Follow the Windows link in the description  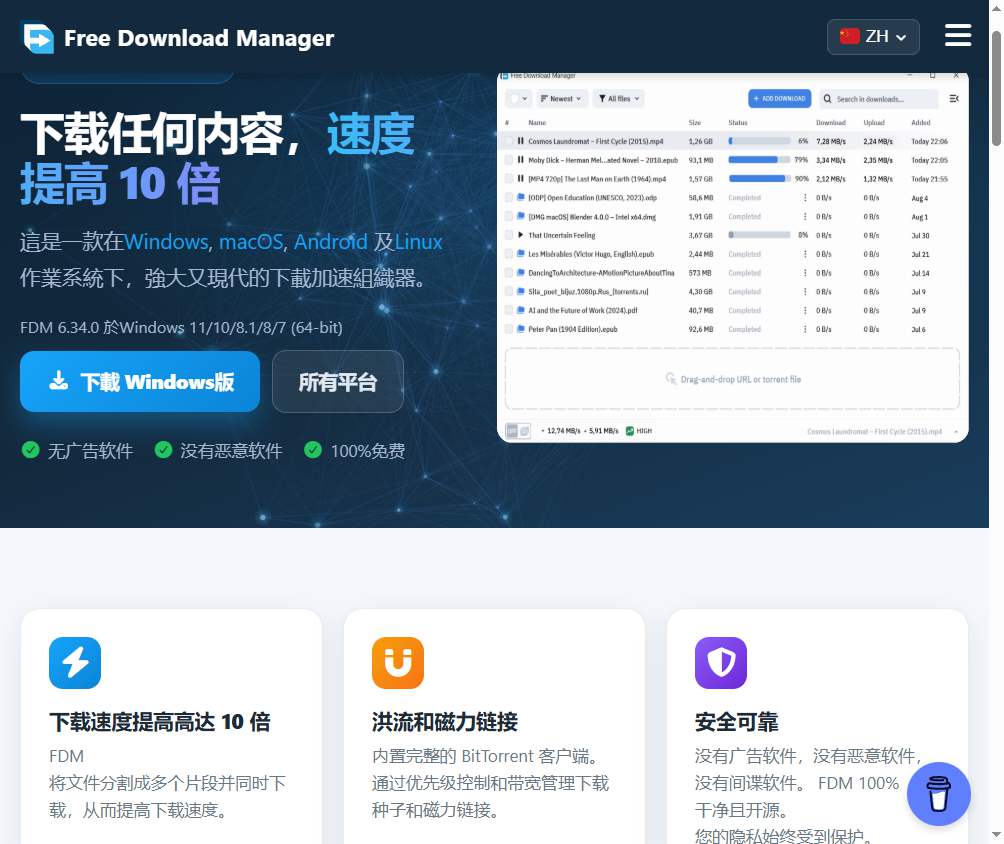click(x=166, y=242)
